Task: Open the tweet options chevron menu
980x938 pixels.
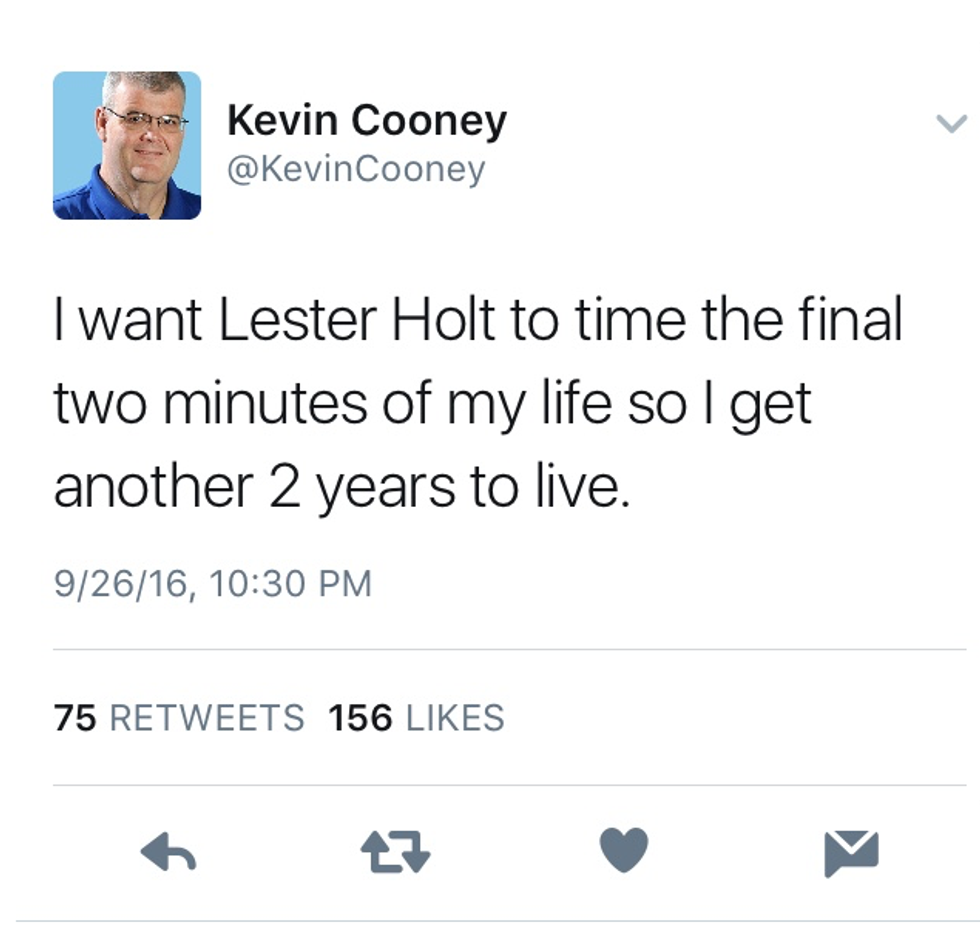Action: click(x=950, y=123)
